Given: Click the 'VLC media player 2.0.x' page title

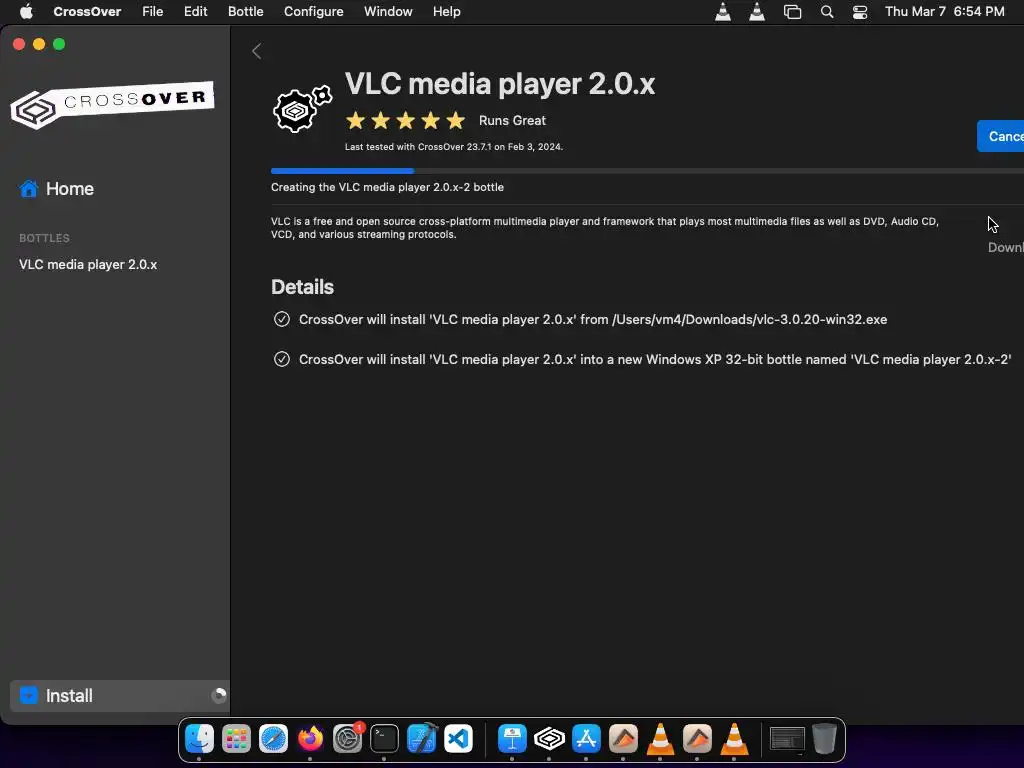Looking at the screenshot, I should 500,84.
